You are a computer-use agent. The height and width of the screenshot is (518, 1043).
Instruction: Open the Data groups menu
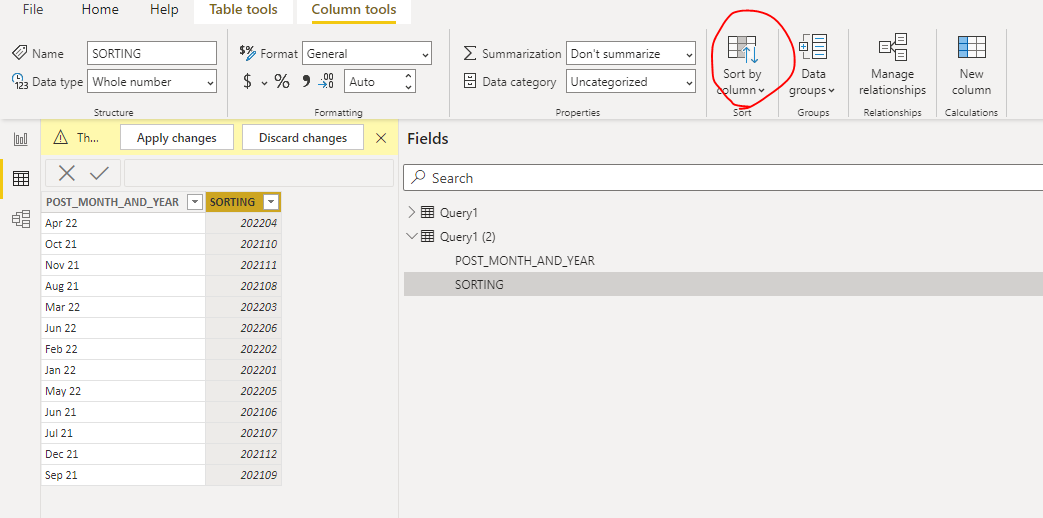[812, 66]
